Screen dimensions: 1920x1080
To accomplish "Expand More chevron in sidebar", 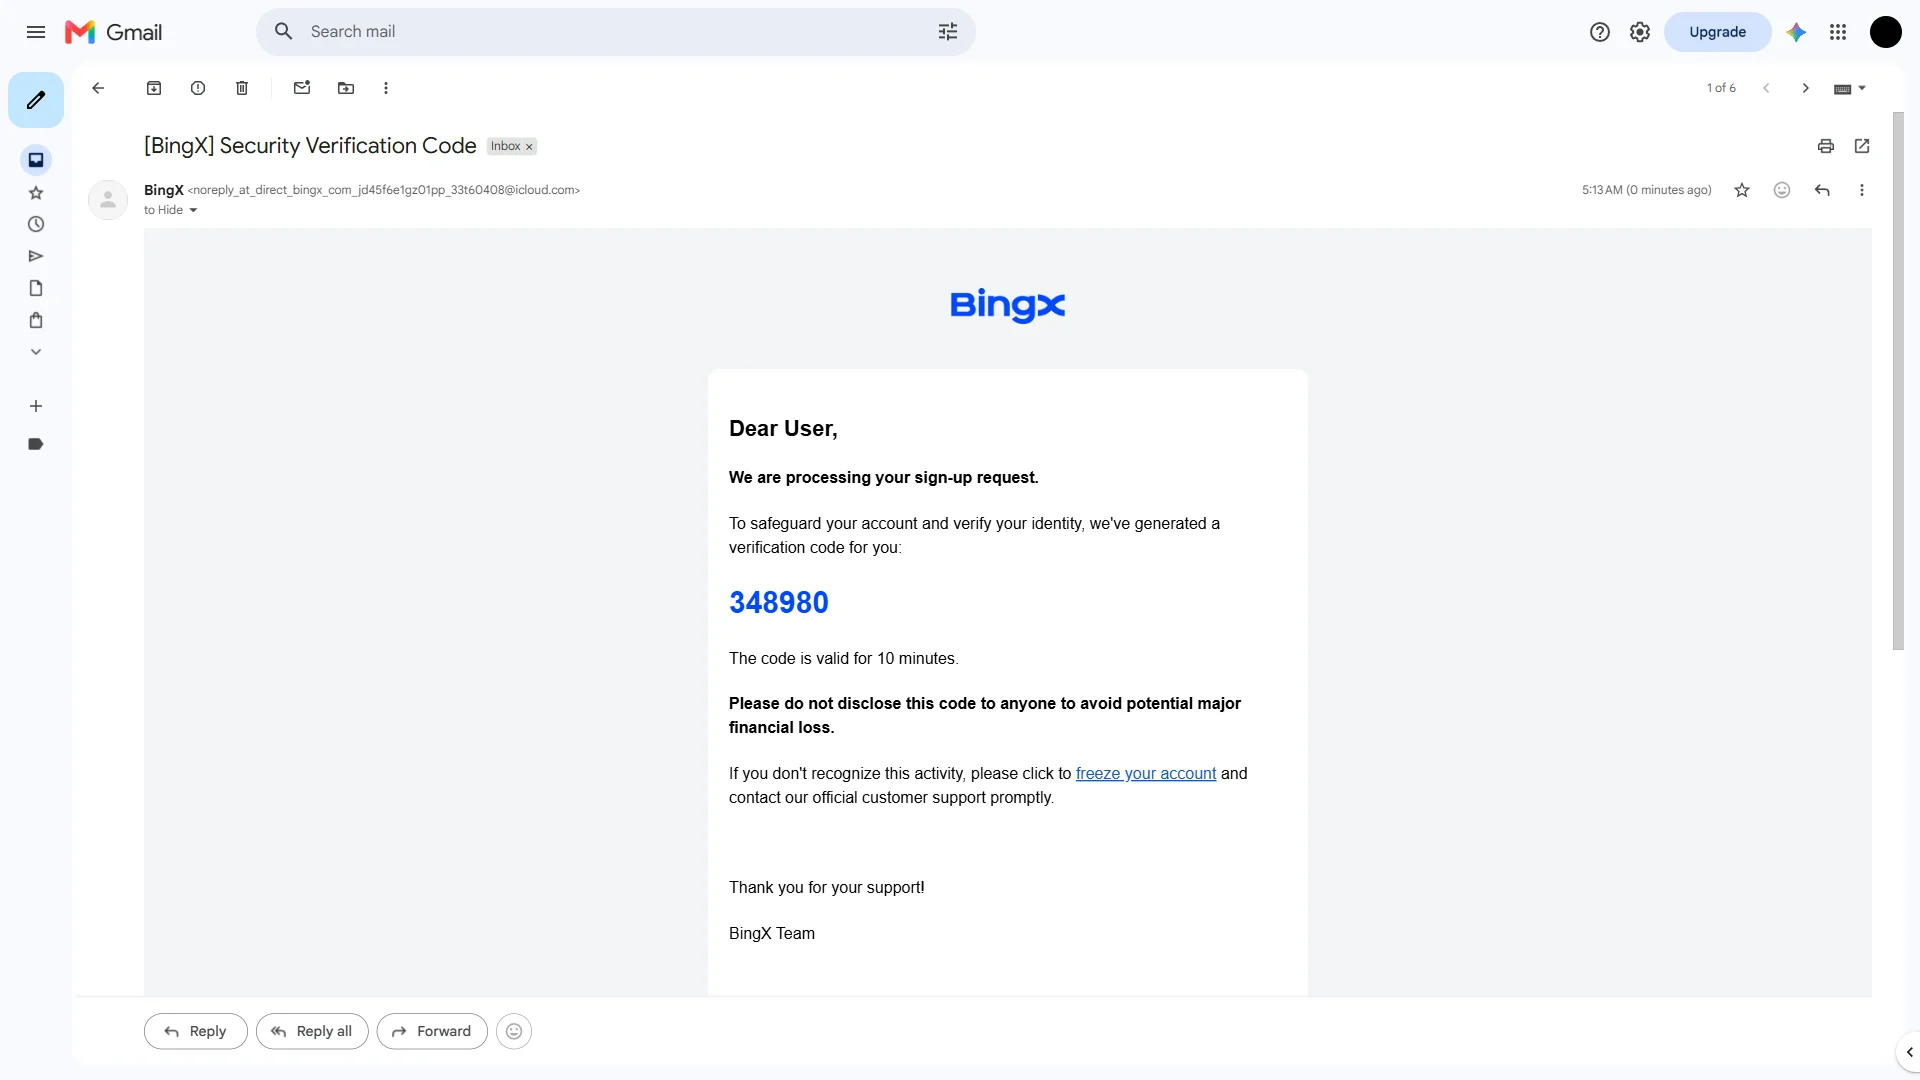I will [x=36, y=352].
